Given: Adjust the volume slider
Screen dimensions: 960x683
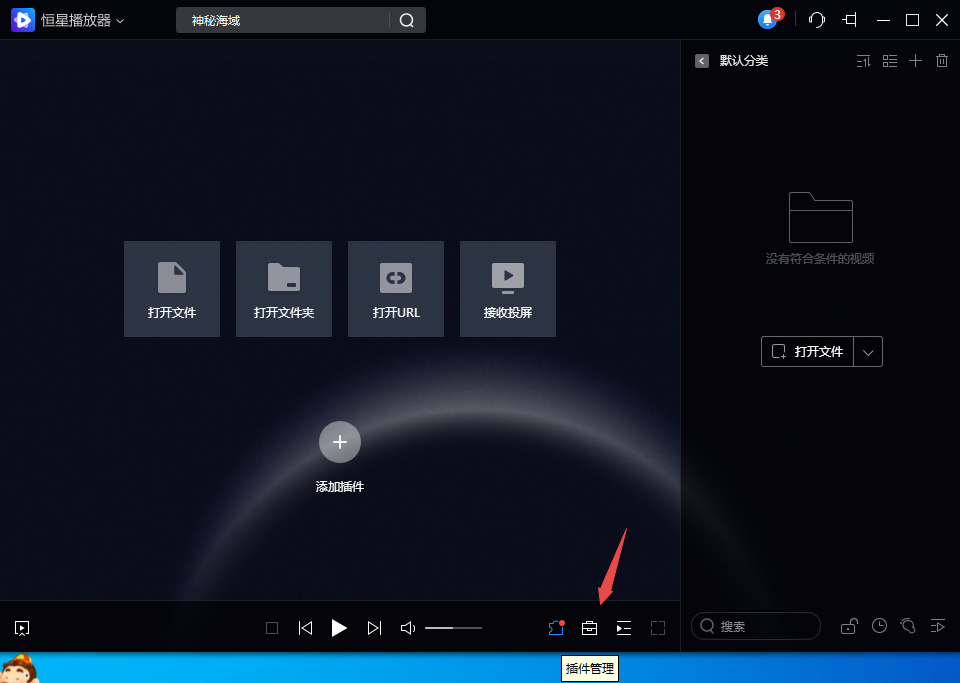Looking at the screenshot, I should pyautogui.click(x=453, y=628).
